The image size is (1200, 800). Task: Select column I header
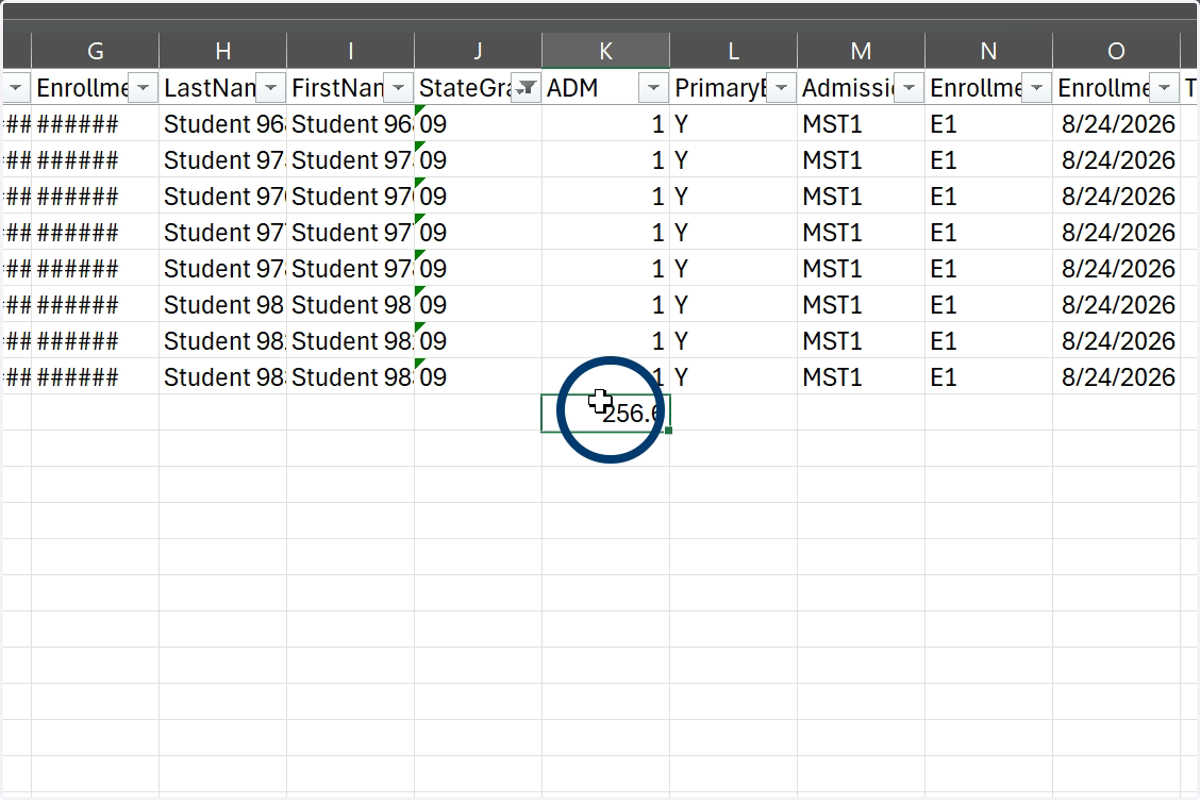click(351, 51)
